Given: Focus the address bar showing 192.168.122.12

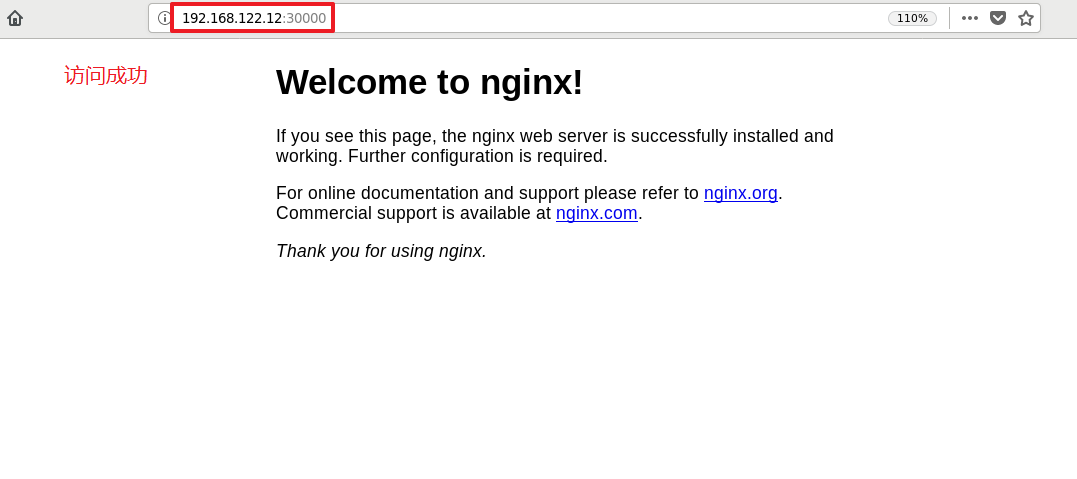Looking at the screenshot, I should click(x=231, y=19).
